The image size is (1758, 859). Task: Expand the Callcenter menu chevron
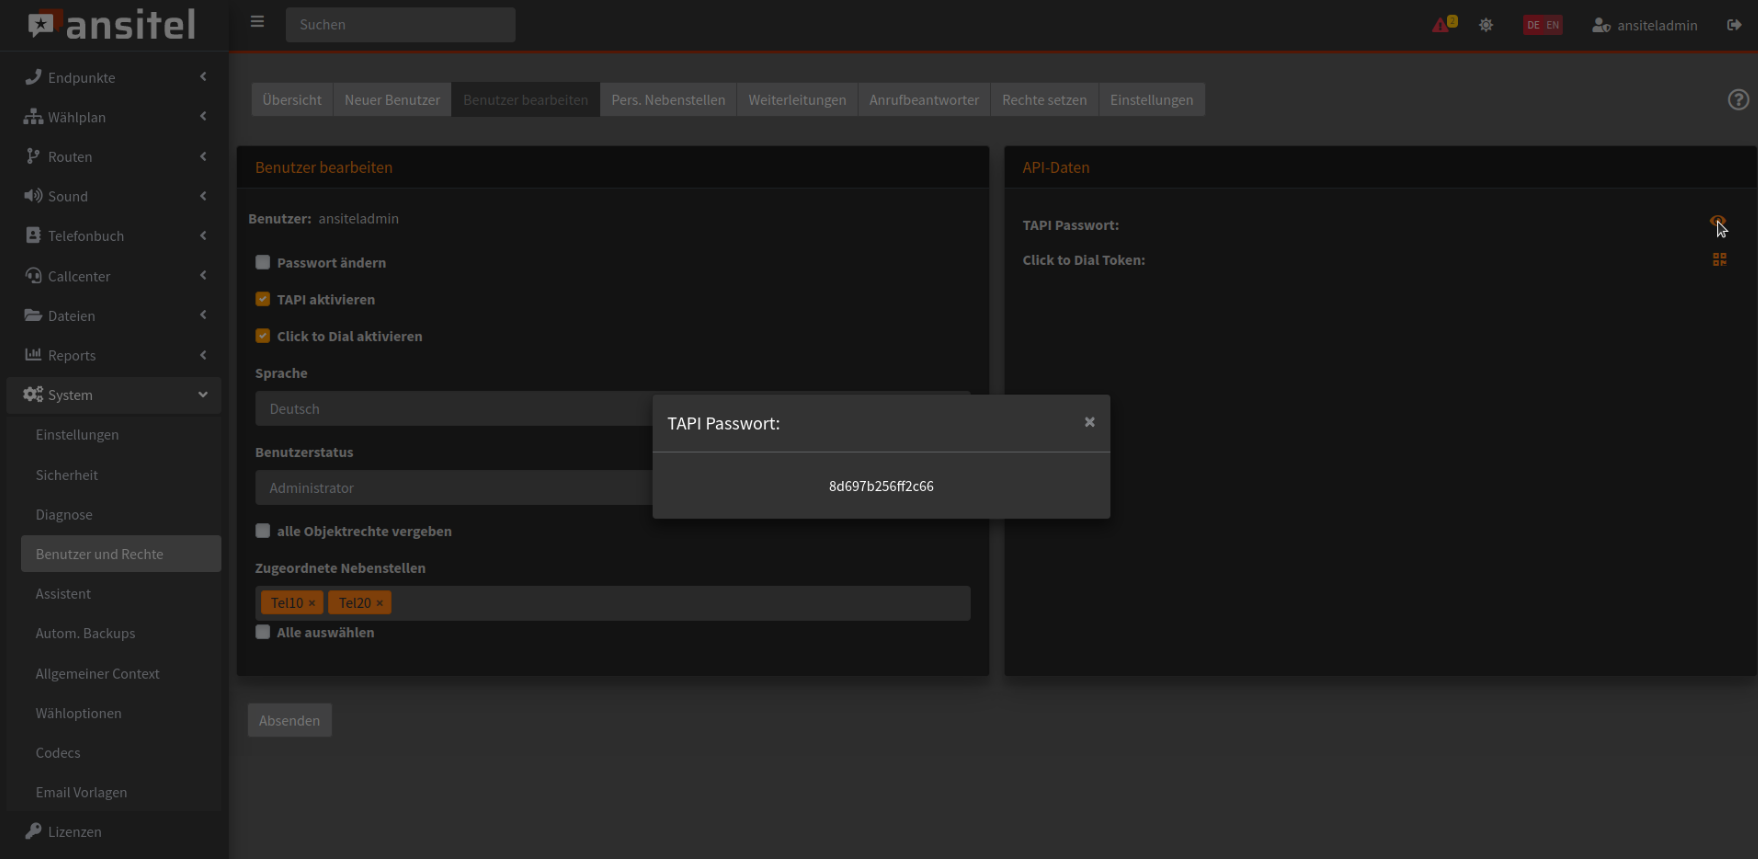[203, 275]
